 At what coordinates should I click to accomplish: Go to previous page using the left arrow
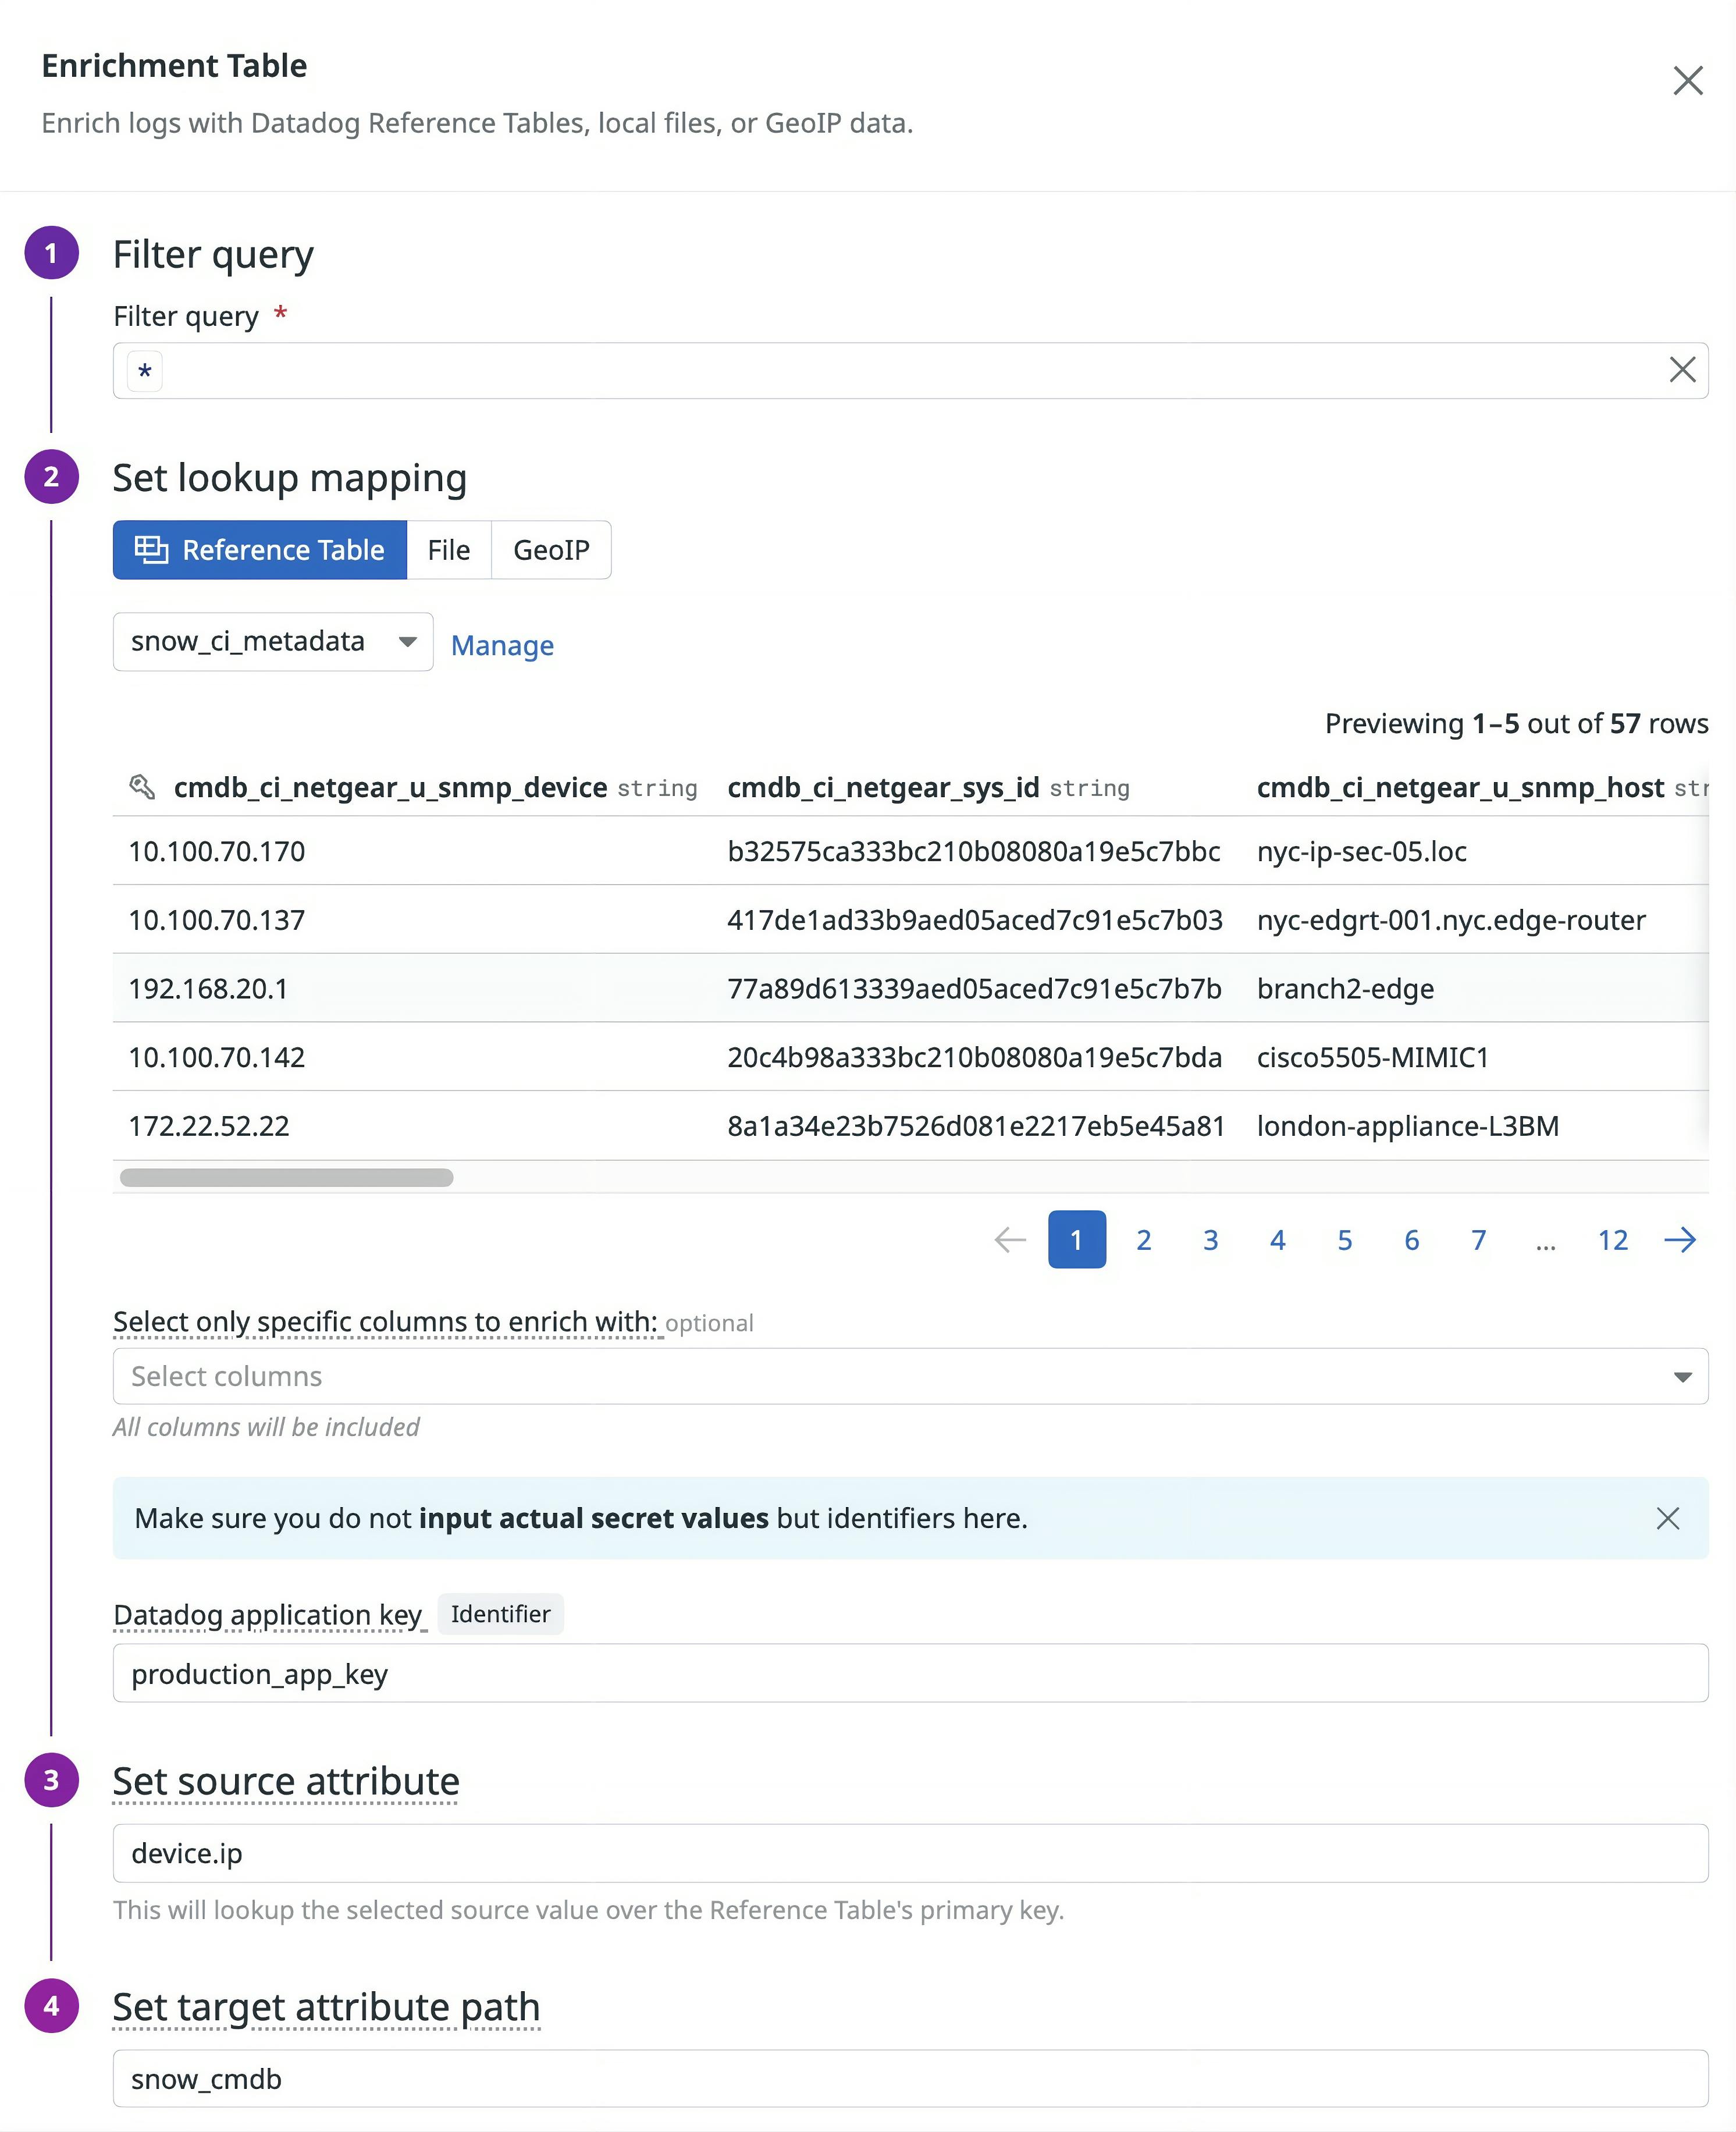click(x=1009, y=1240)
